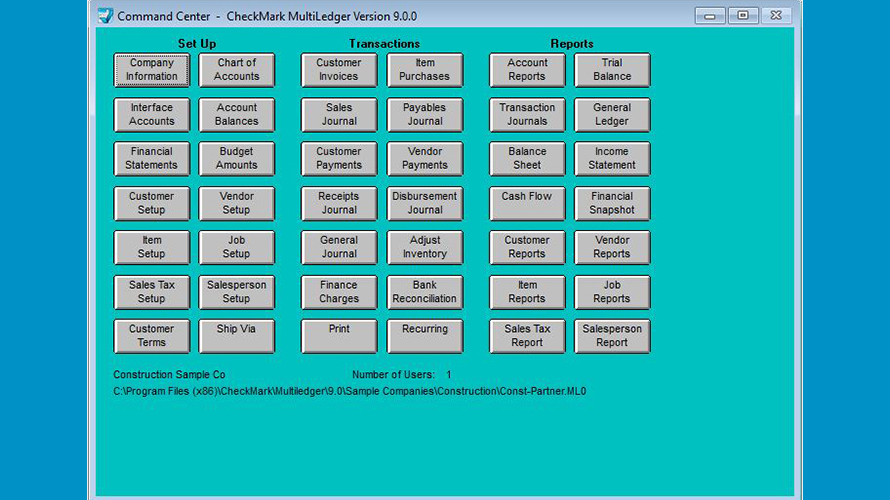Image resolution: width=890 pixels, height=500 pixels.
Task: Open the Payables Journal
Action: coord(425,115)
